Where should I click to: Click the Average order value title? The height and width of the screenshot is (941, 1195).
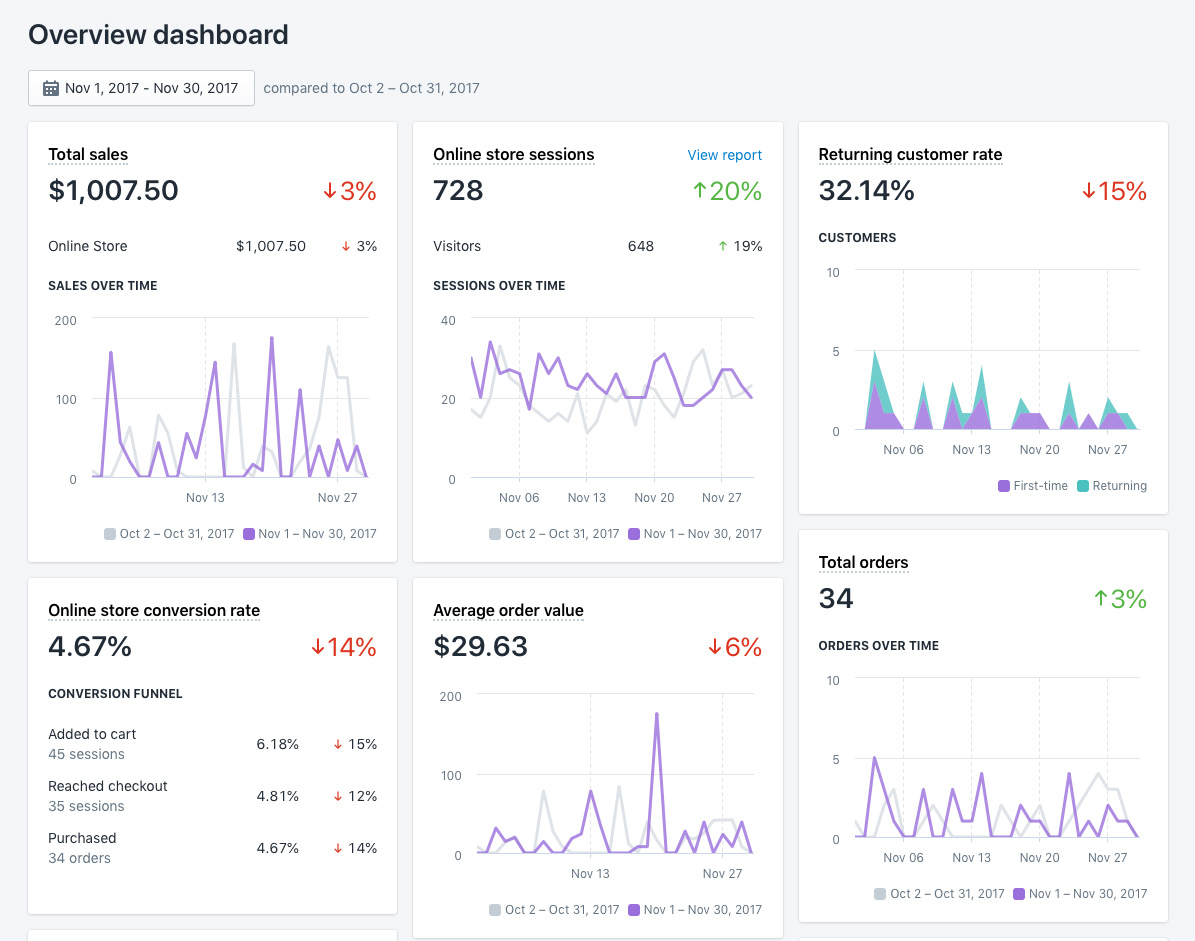[508, 610]
